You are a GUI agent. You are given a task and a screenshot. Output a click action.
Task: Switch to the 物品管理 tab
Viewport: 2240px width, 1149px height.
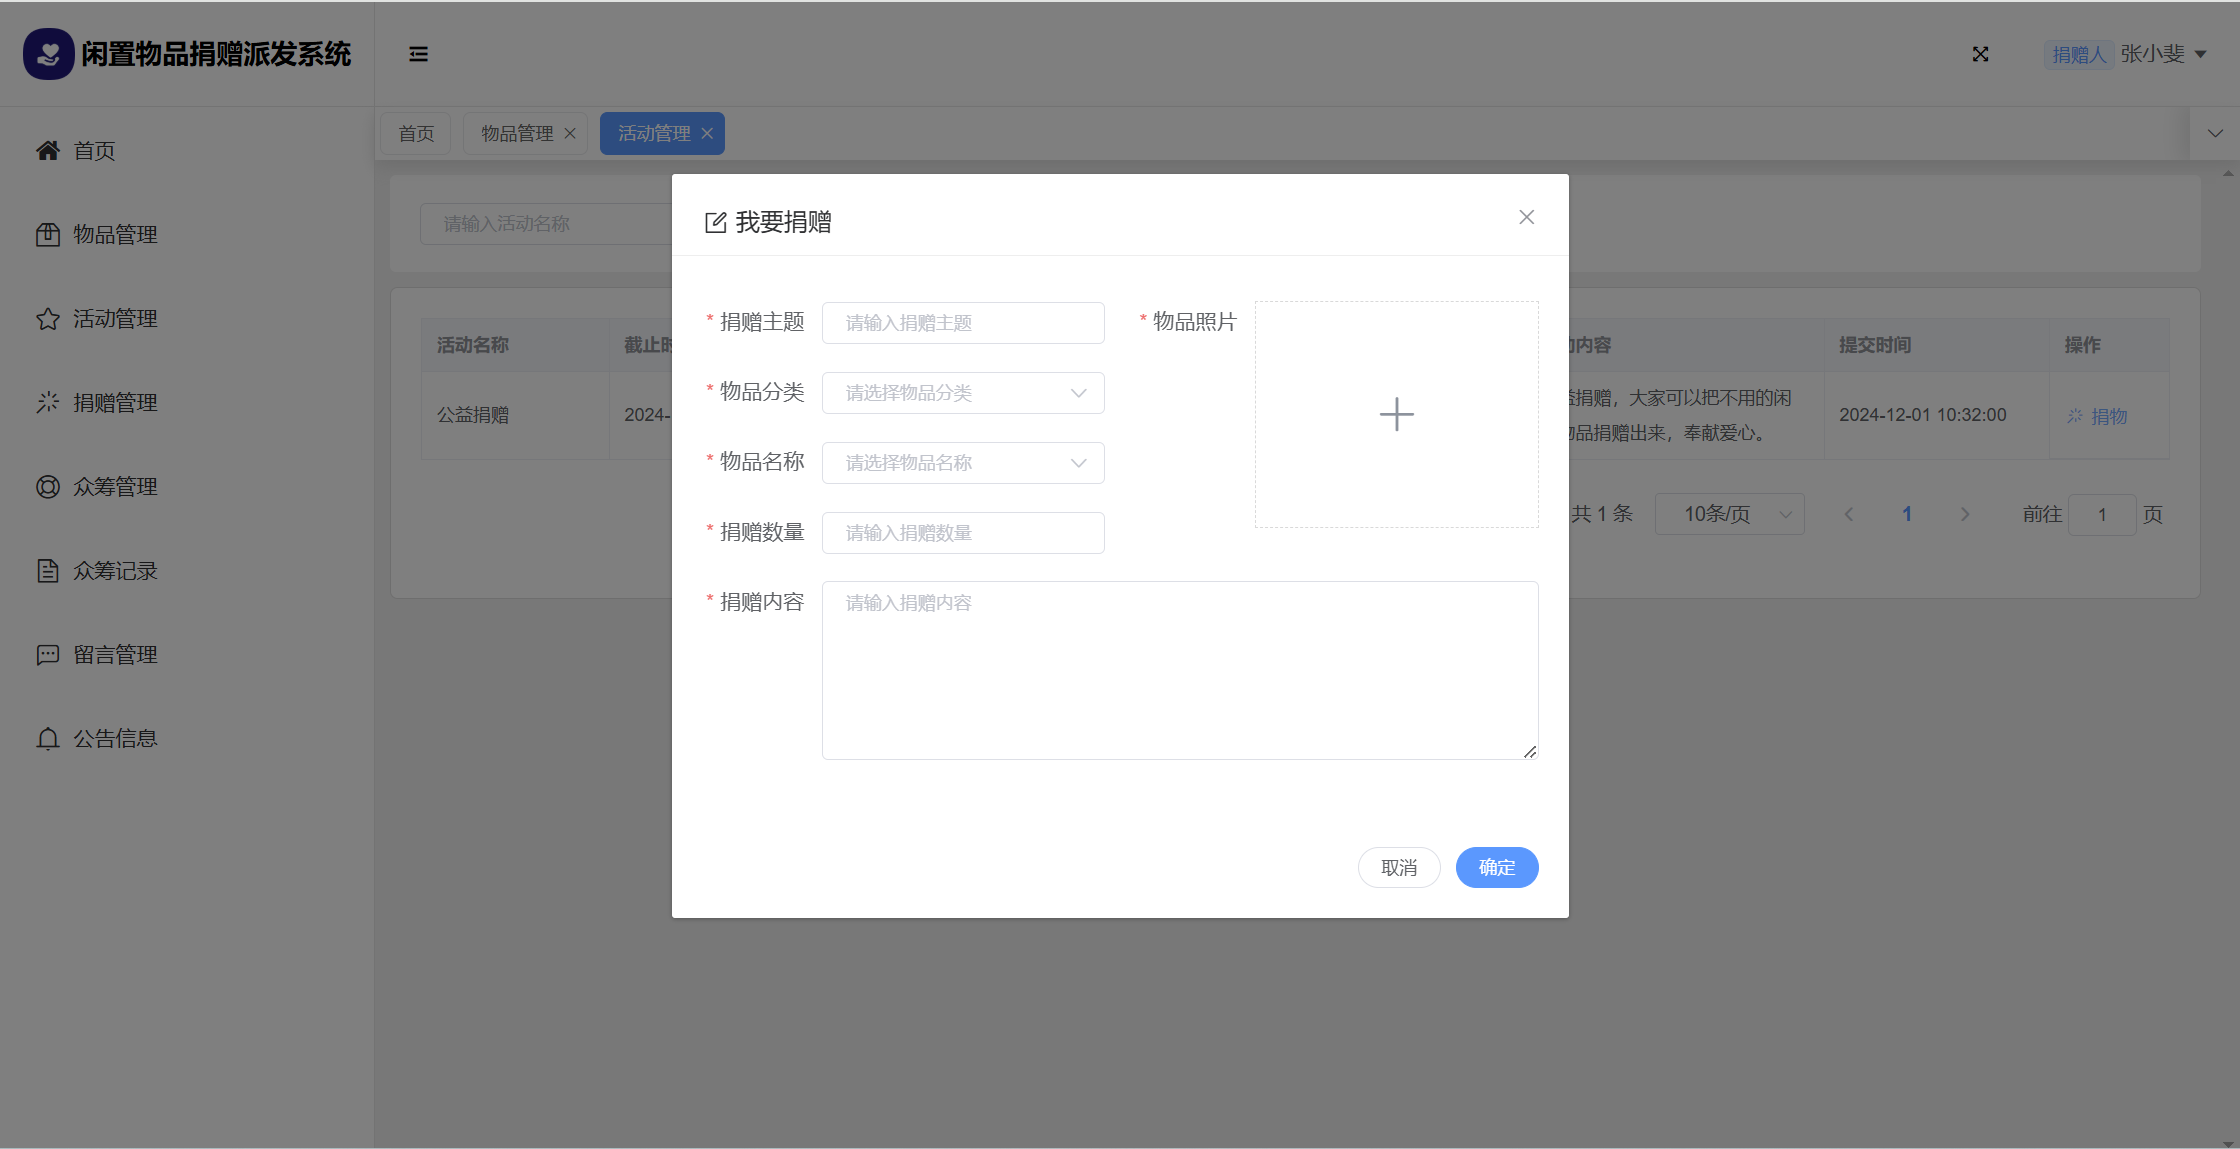[x=517, y=133]
